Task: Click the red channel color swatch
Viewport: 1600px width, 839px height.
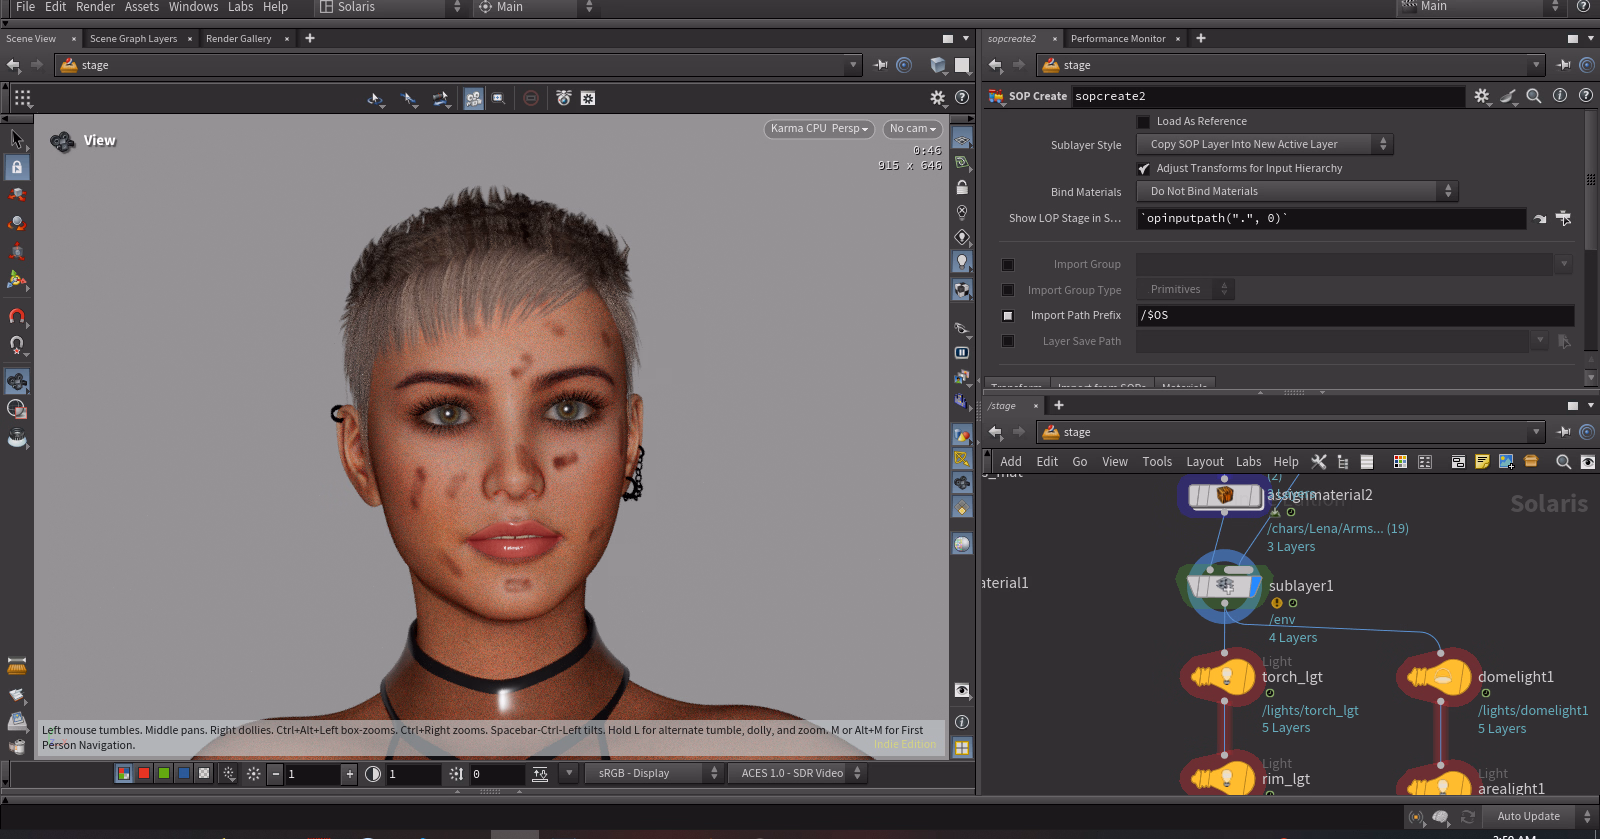Action: [x=144, y=774]
